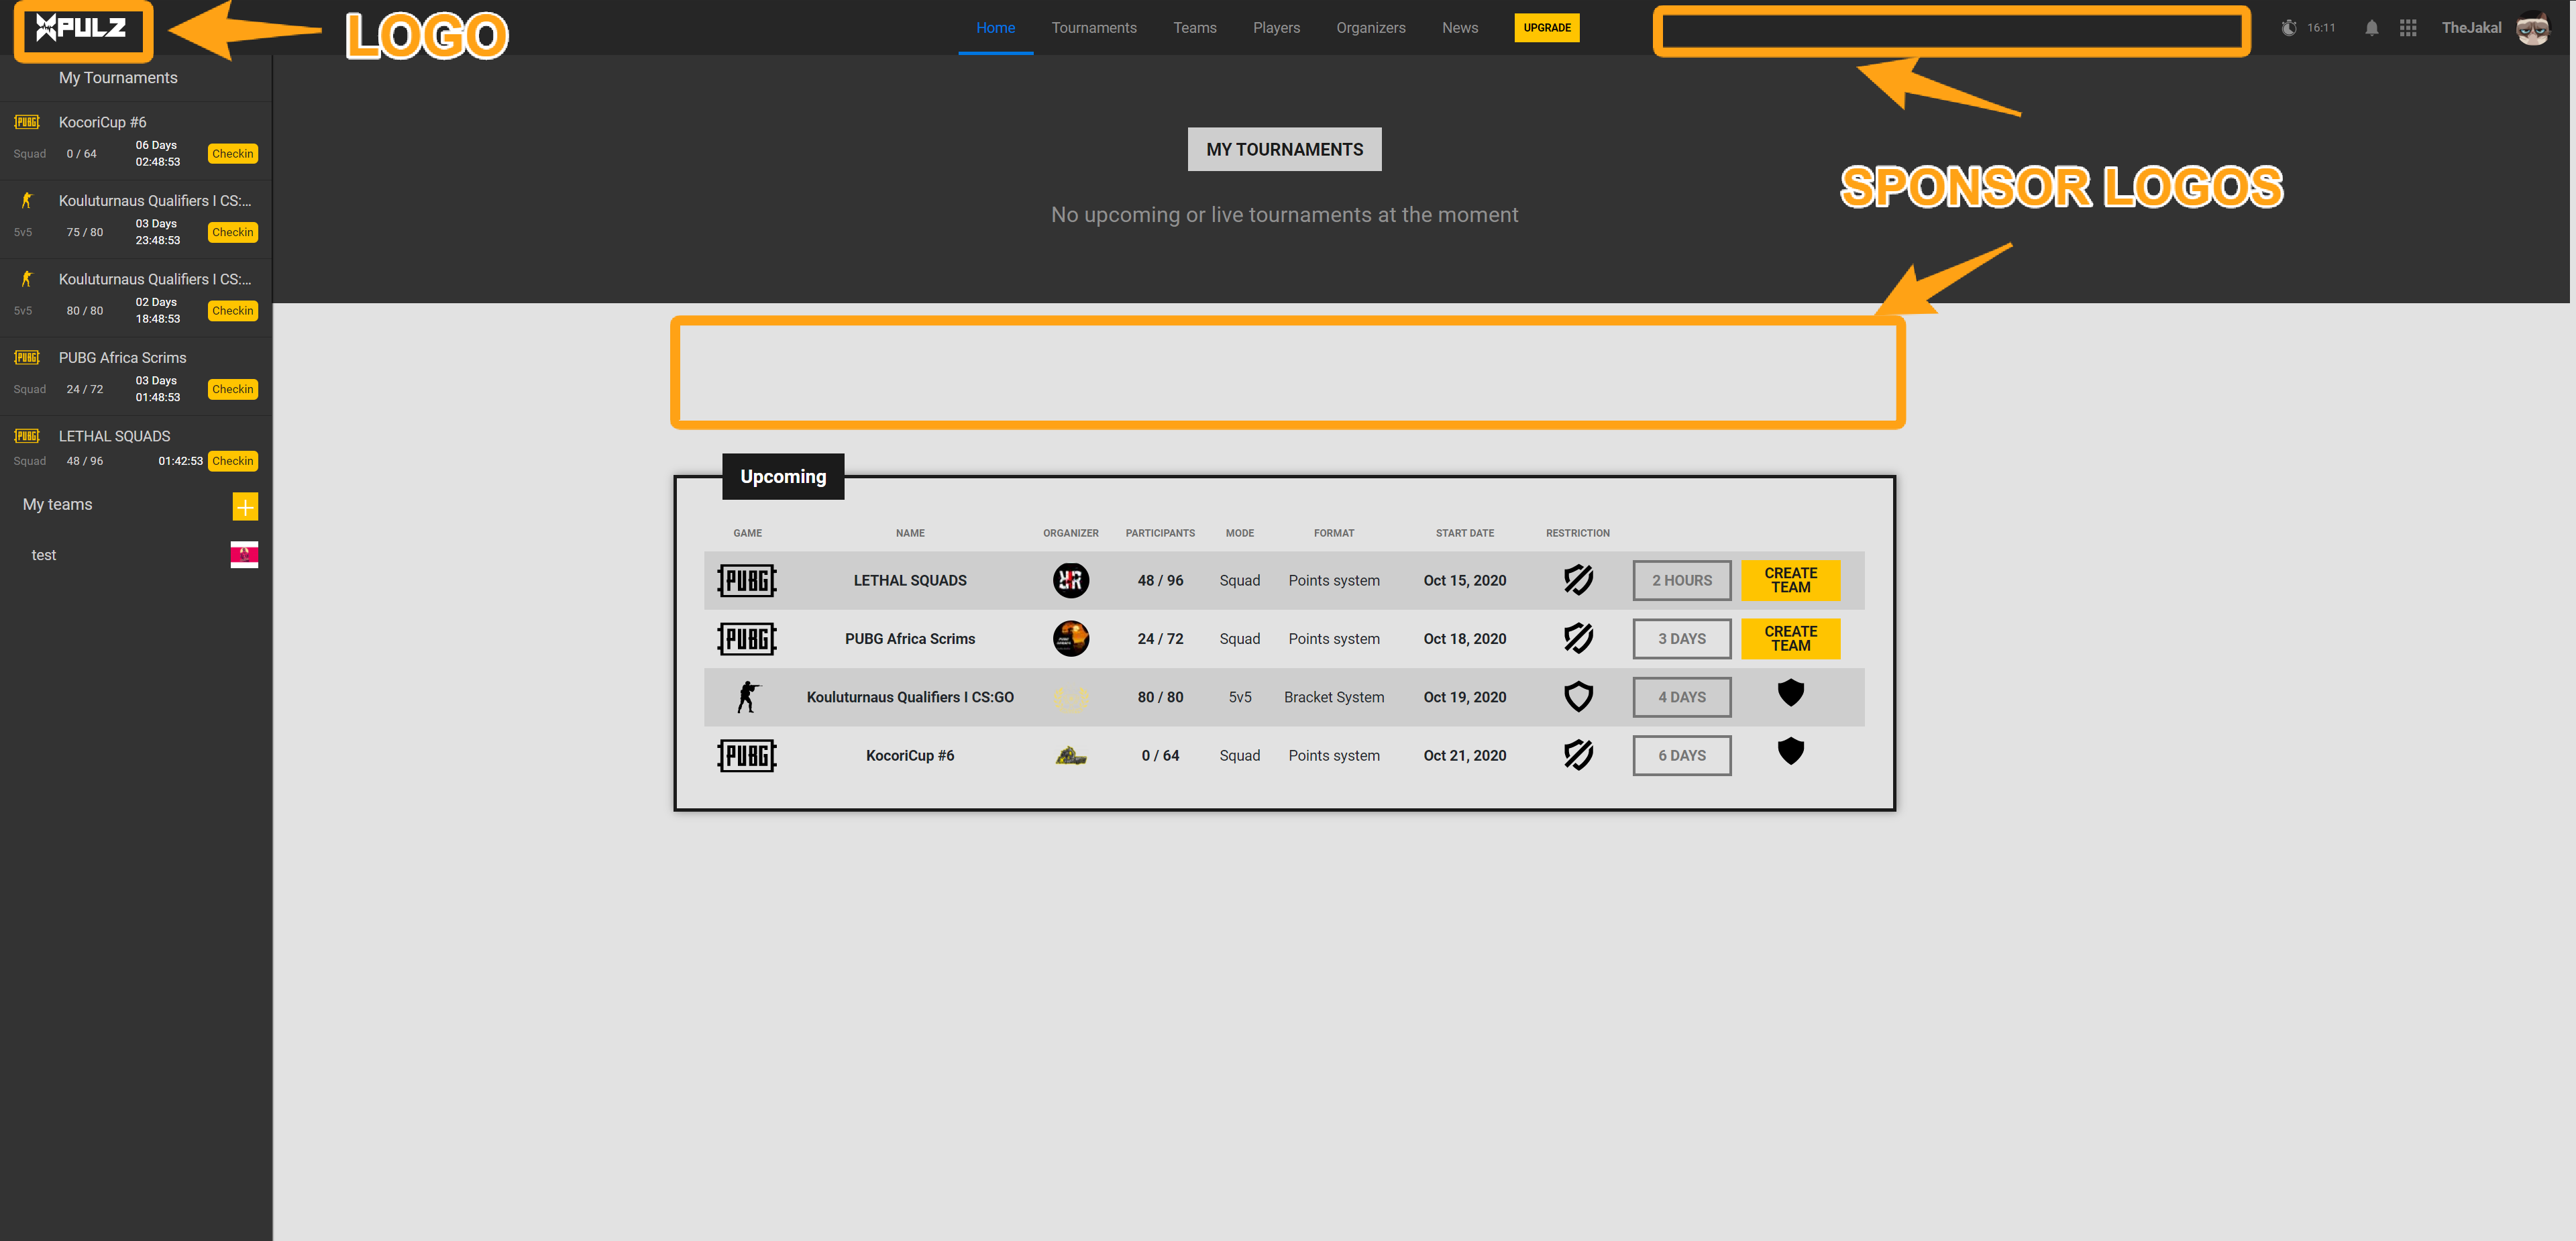The image size is (2576, 1241).
Task: Click restriction shield icon in Kouluturnaus row
Action: (1578, 697)
